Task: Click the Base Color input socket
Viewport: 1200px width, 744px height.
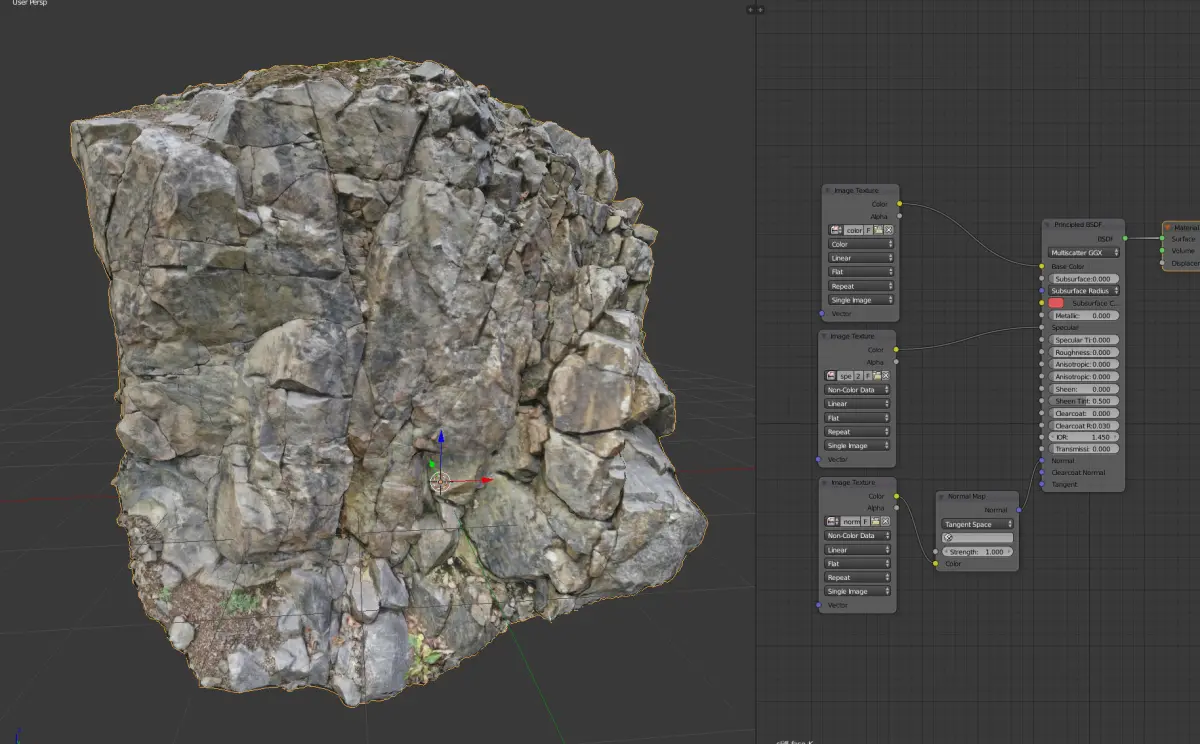Action: point(1042,266)
